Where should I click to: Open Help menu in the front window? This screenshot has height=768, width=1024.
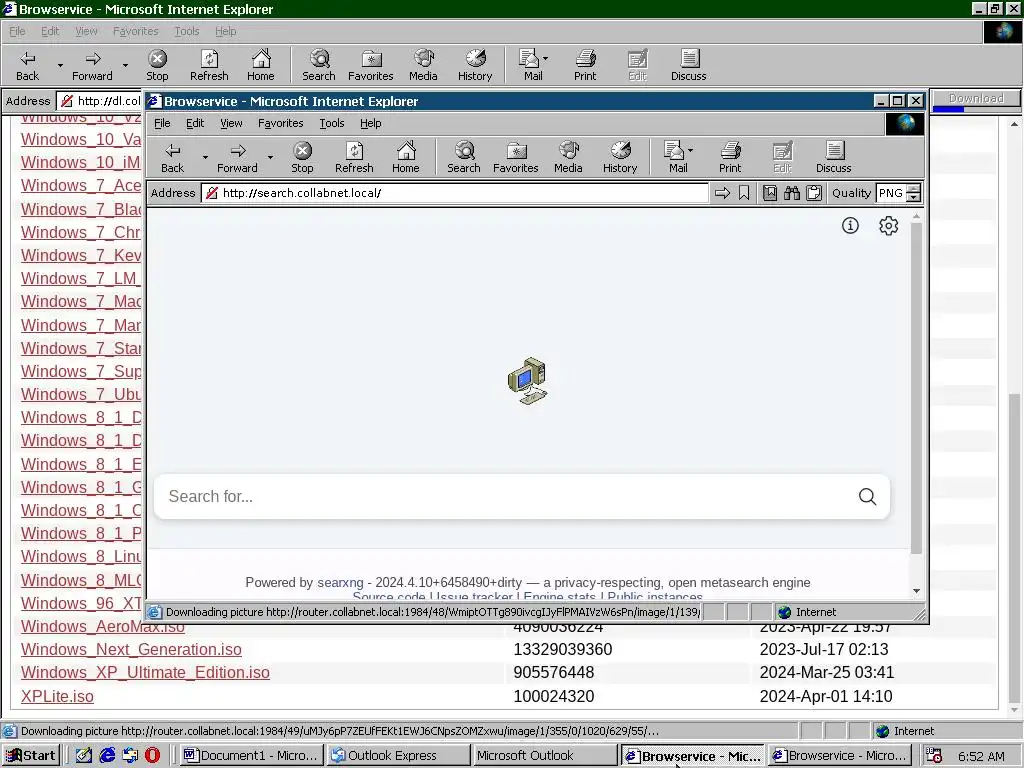pos(370,123)
